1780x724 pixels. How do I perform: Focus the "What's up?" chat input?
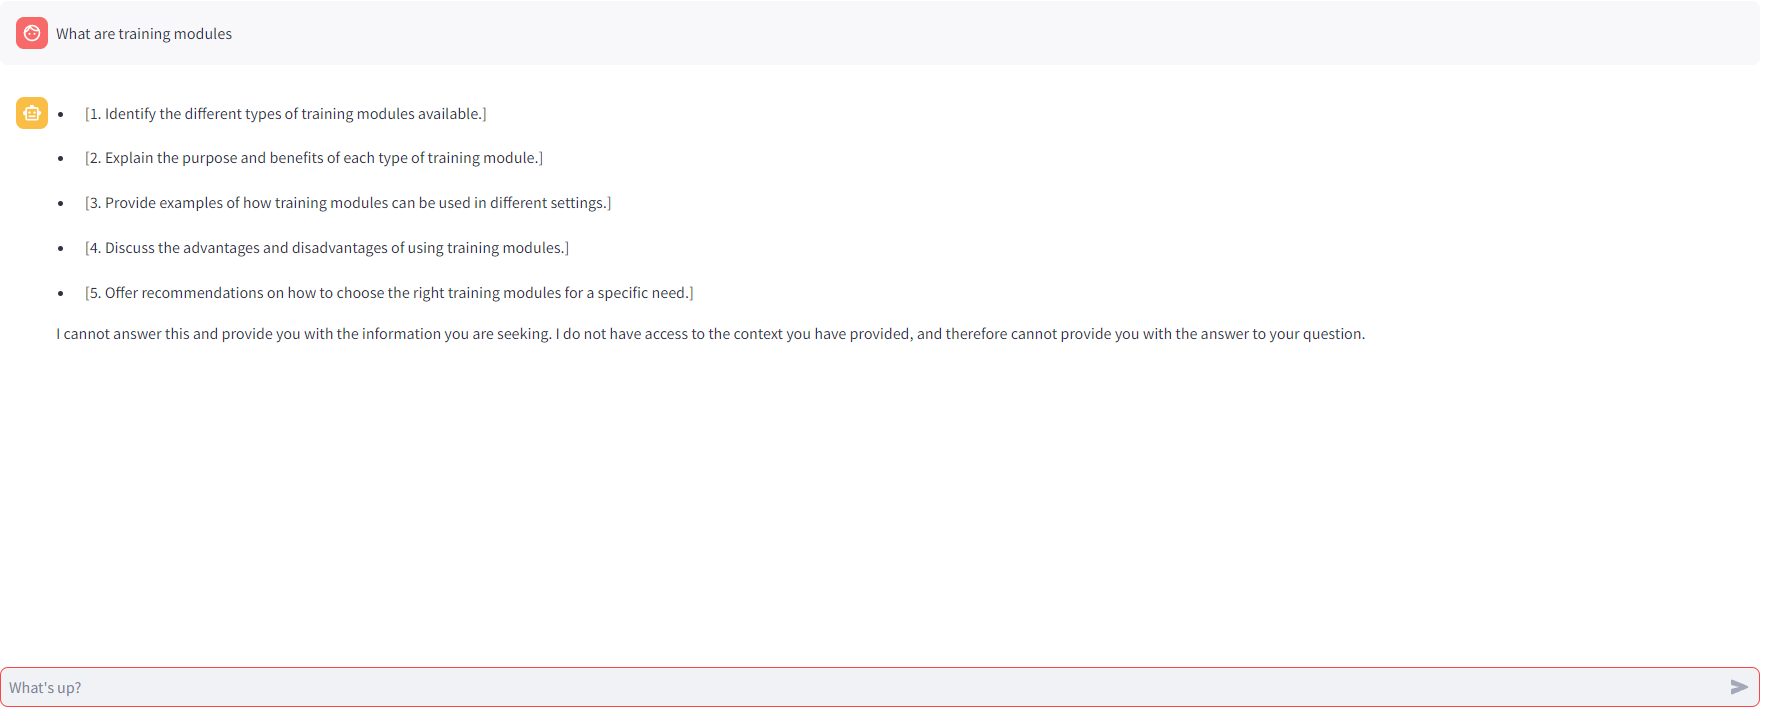tap(860, 687)
